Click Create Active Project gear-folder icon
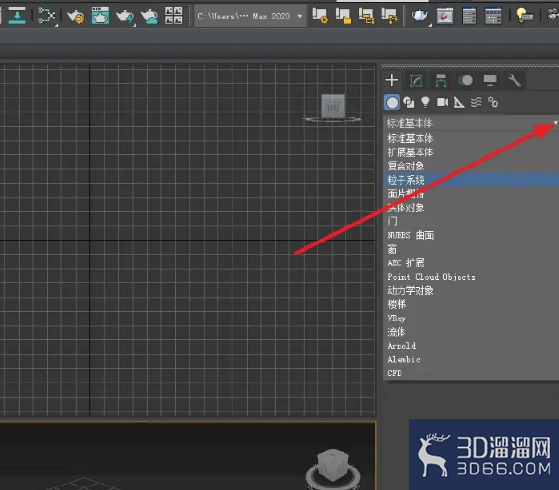Image resolution: width=559 pixels, height=490 pixels. coord(320,16)
